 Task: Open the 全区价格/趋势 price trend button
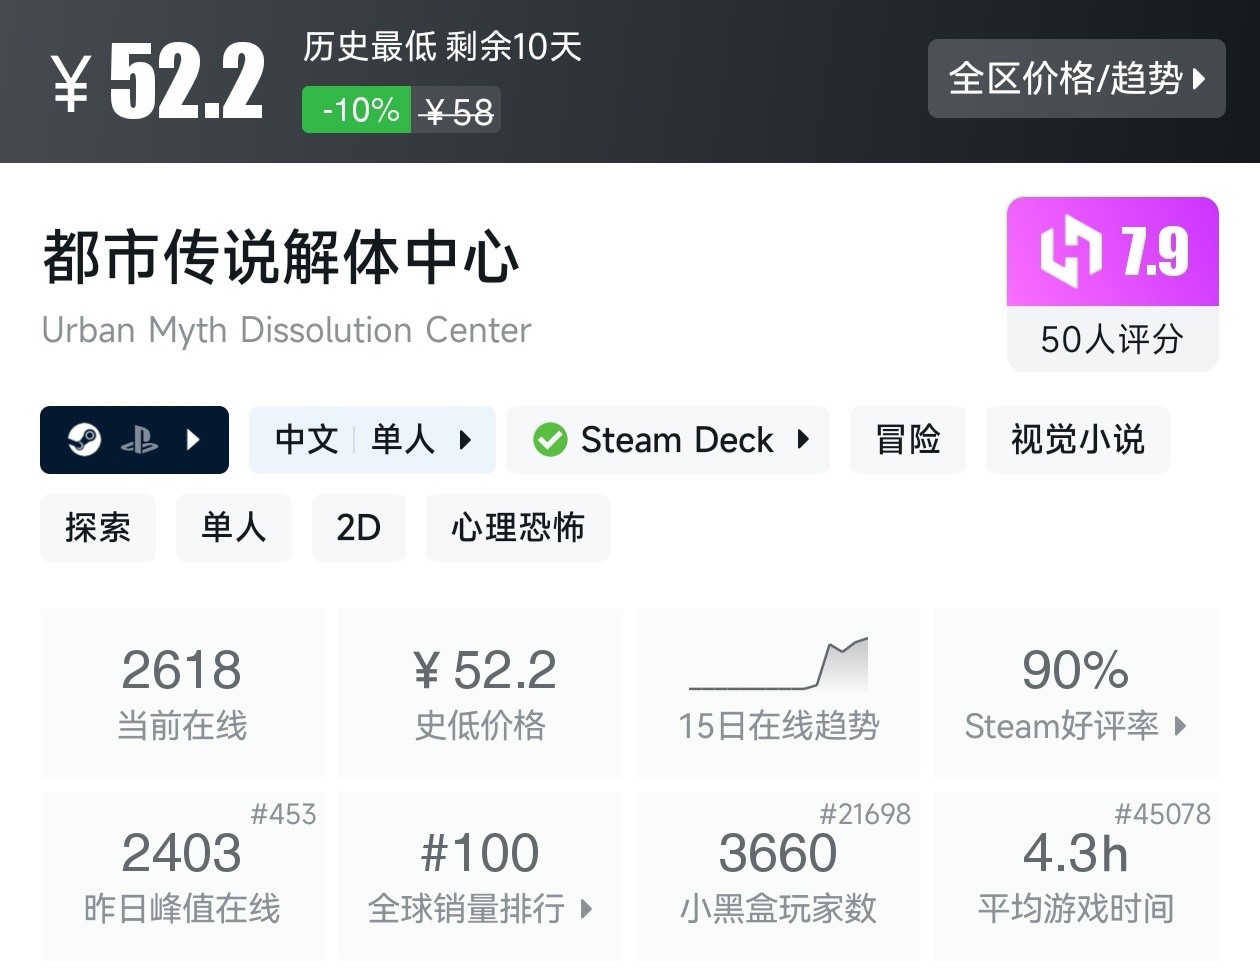pyautogui.click(x=1076, y=78)
